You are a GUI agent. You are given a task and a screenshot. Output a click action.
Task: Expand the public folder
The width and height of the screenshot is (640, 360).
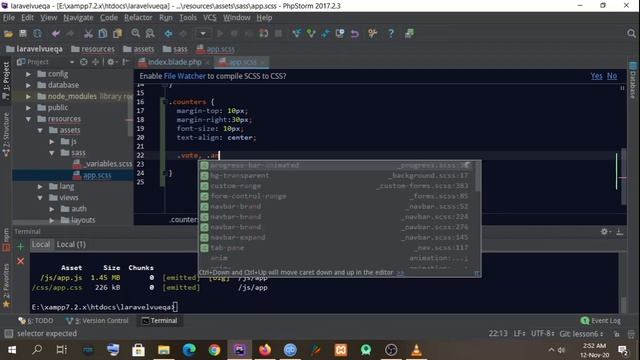28,108
